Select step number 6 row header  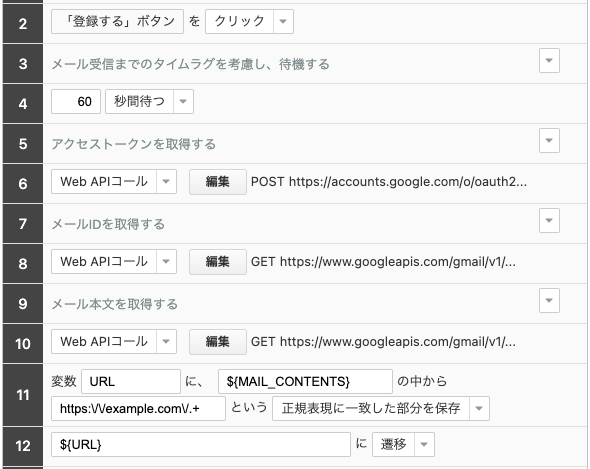(x=23, y=184)
